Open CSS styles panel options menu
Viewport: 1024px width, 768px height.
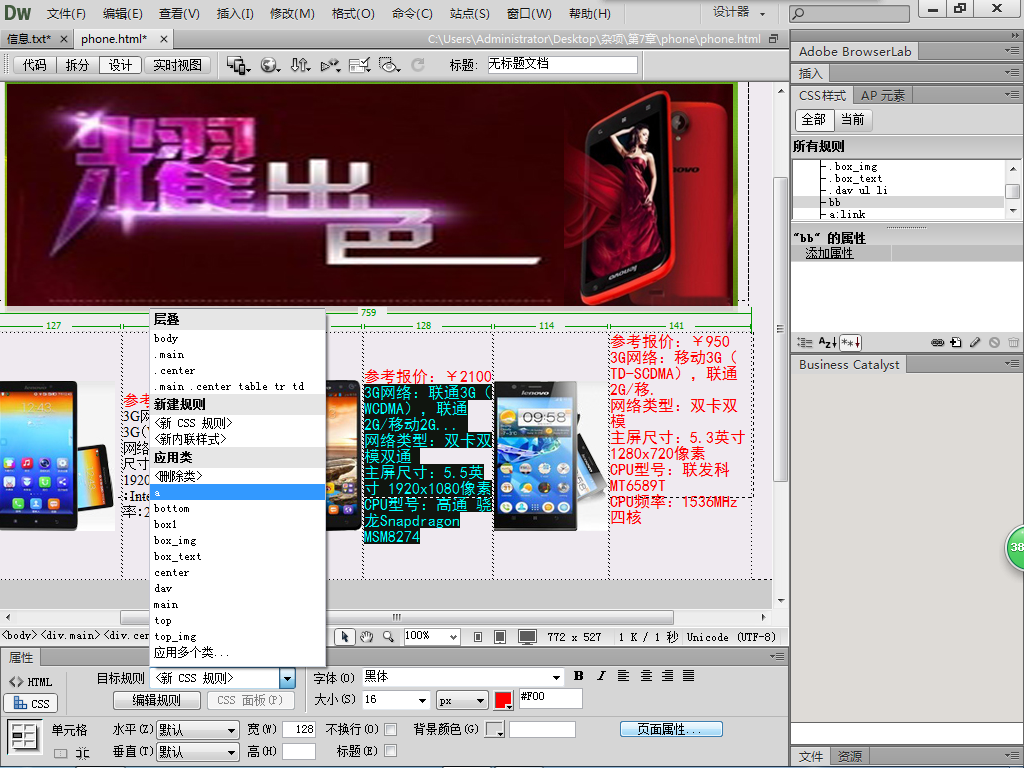point(1012,95)
